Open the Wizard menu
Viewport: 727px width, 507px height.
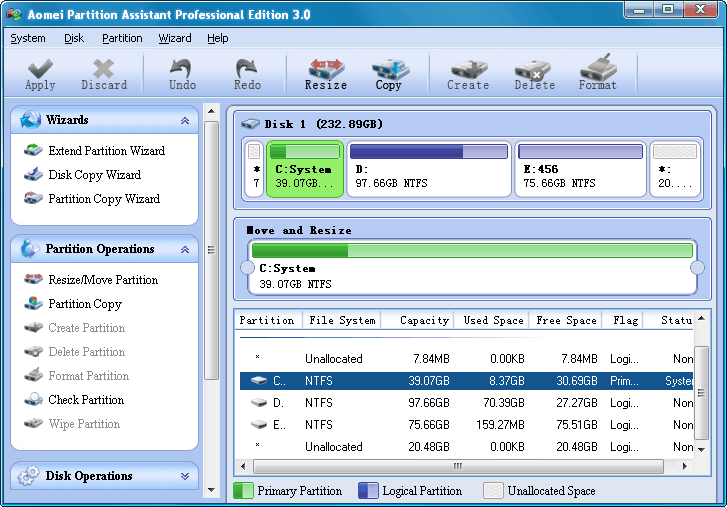[x=175, y=38]
